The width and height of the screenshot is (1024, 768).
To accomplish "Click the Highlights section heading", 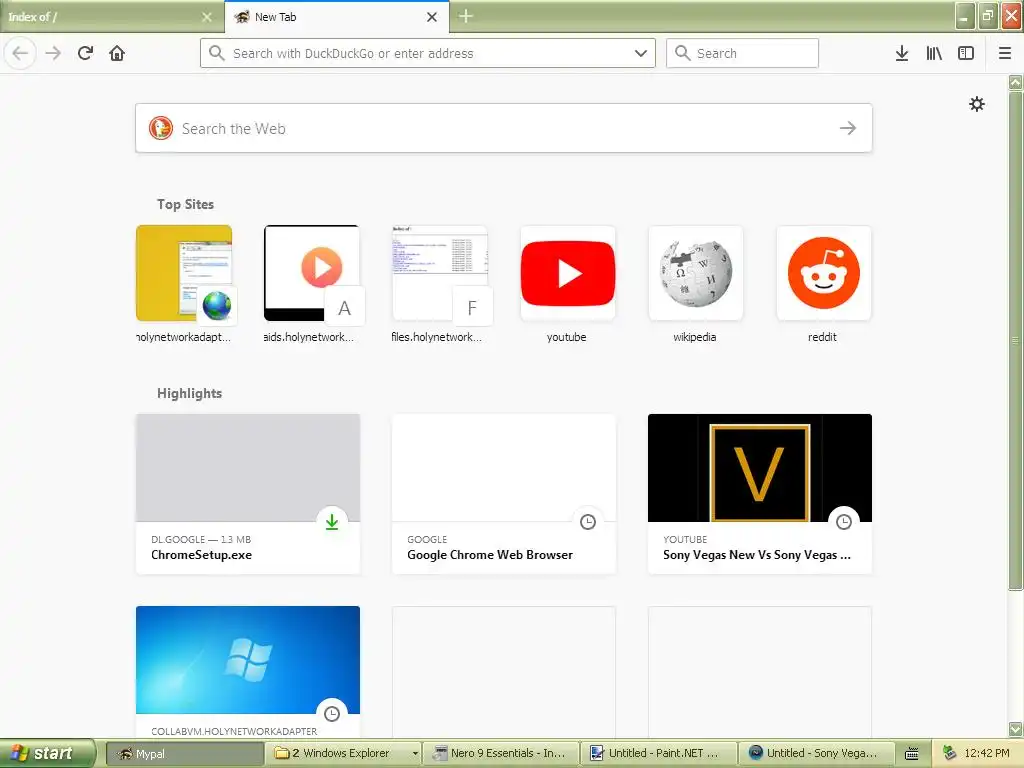I will click(189, 393).
